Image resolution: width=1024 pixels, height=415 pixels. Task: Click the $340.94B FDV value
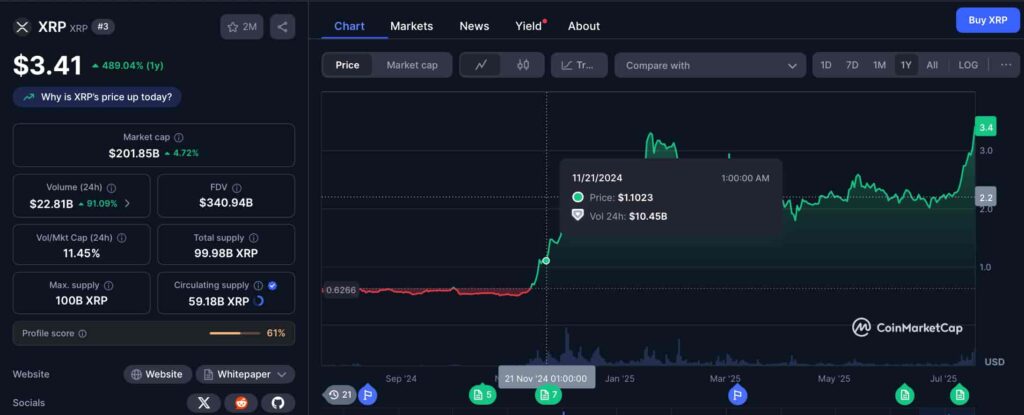[x=226, y=203]
